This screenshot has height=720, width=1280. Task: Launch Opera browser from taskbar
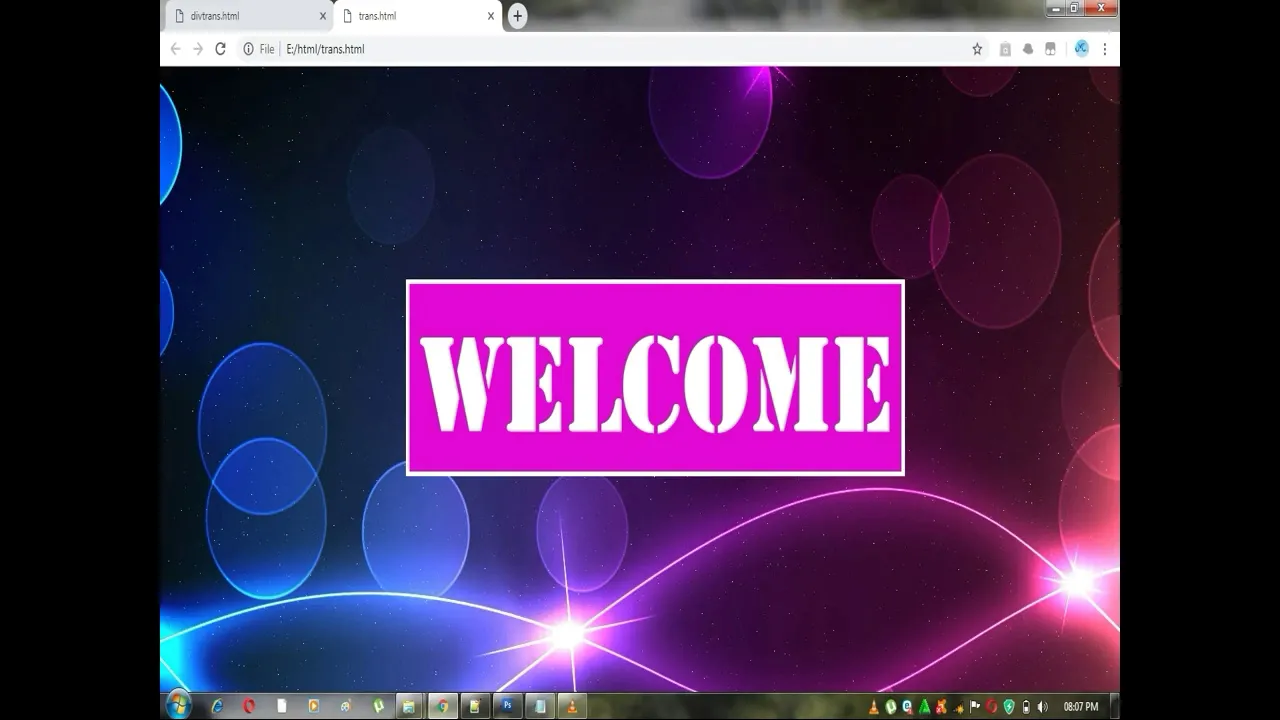coord(249,706)
